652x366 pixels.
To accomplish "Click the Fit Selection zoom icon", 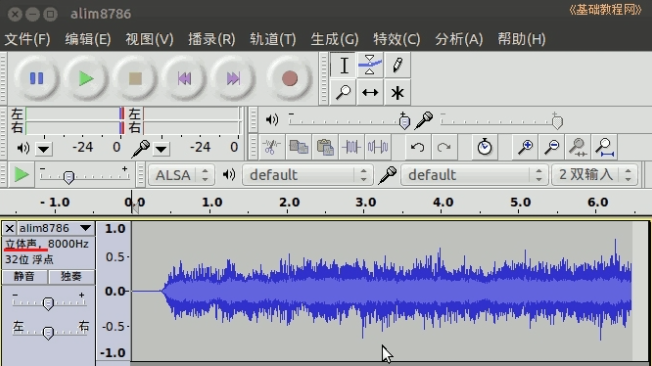I will (x=578, y=147).
